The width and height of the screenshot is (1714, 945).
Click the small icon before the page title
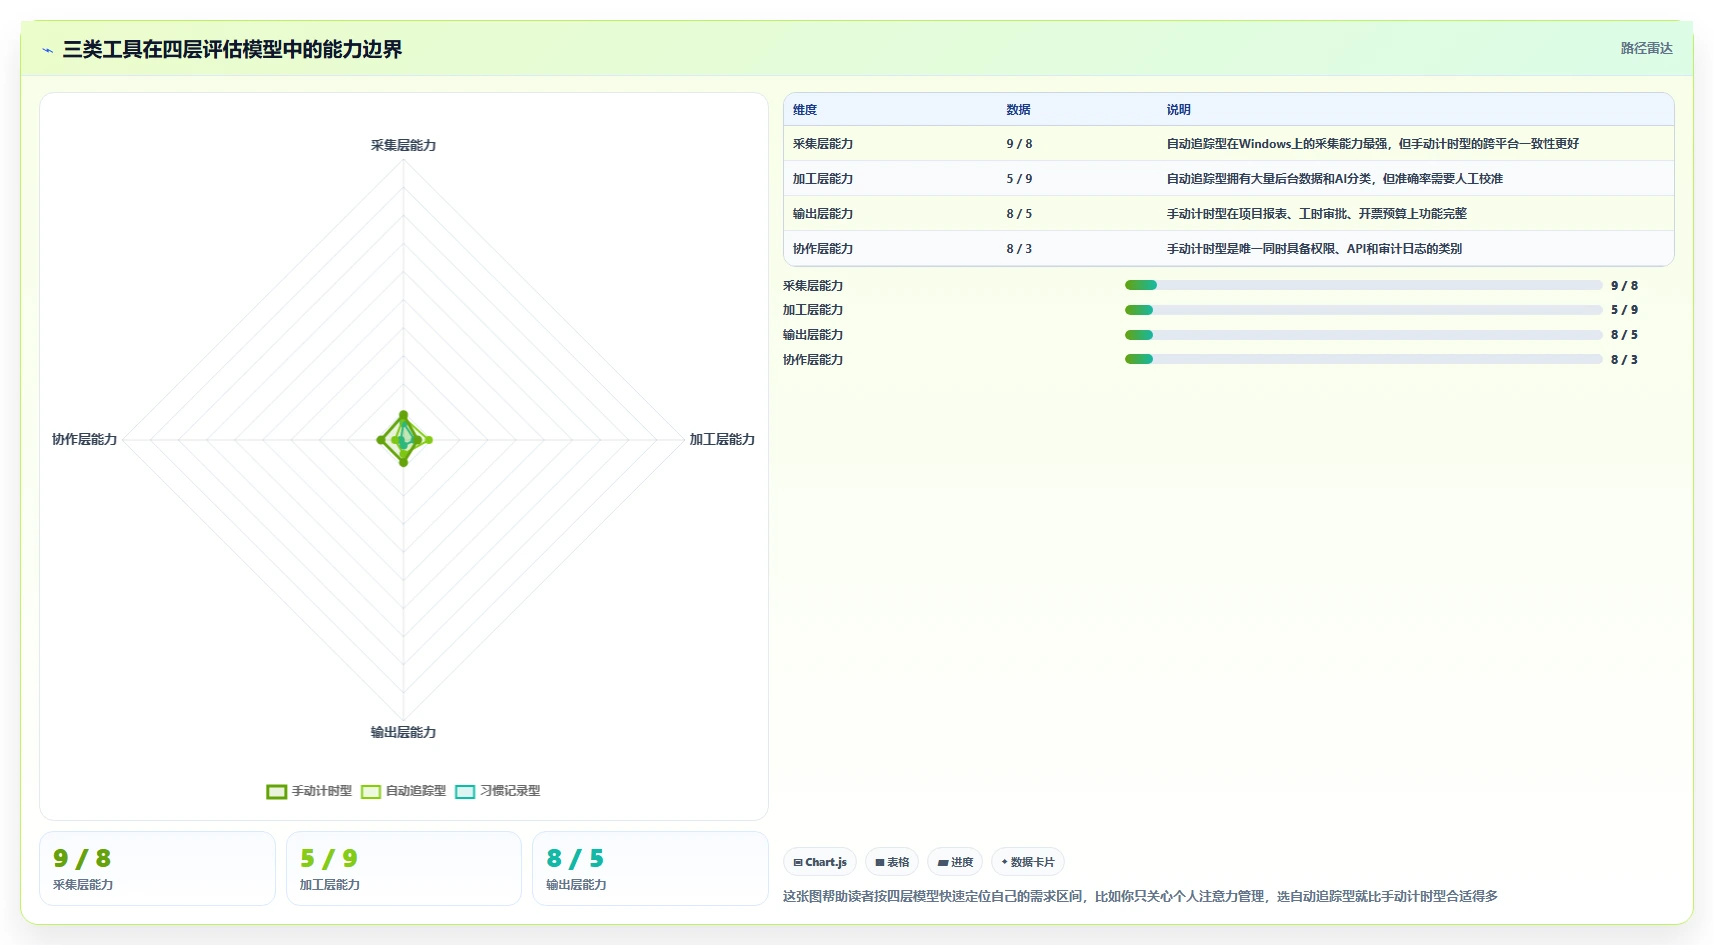click(47, 50)
